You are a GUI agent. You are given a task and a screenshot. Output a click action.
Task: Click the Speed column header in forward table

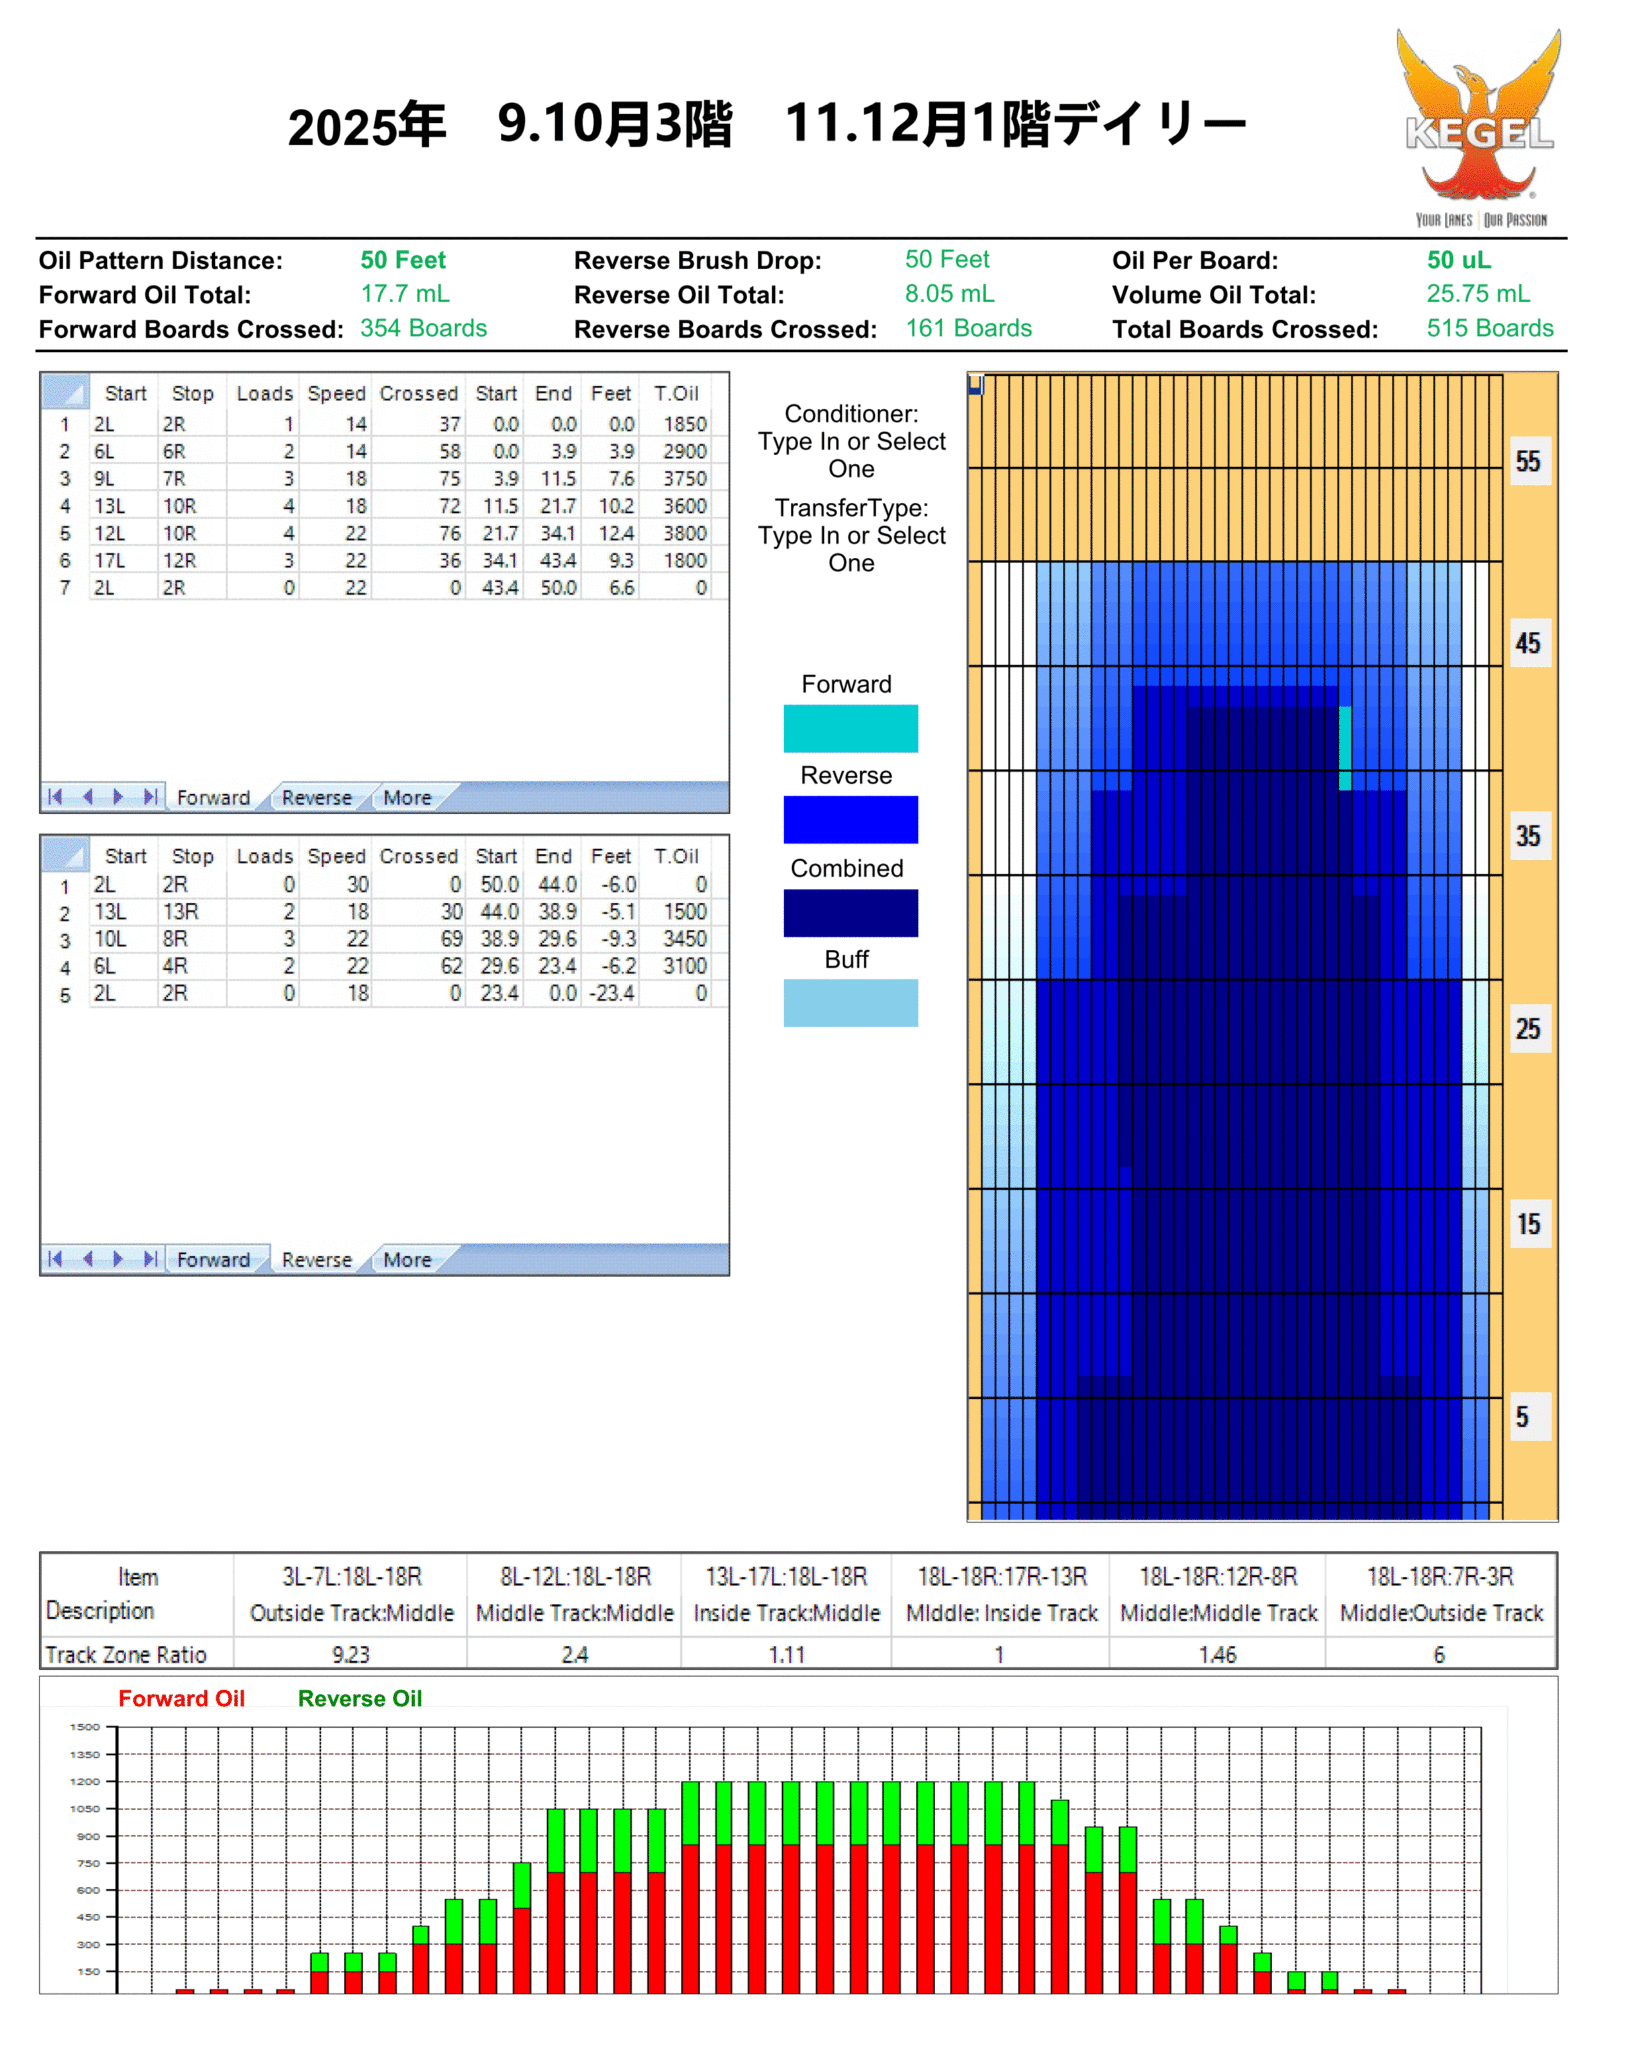[x=336, y=393]
